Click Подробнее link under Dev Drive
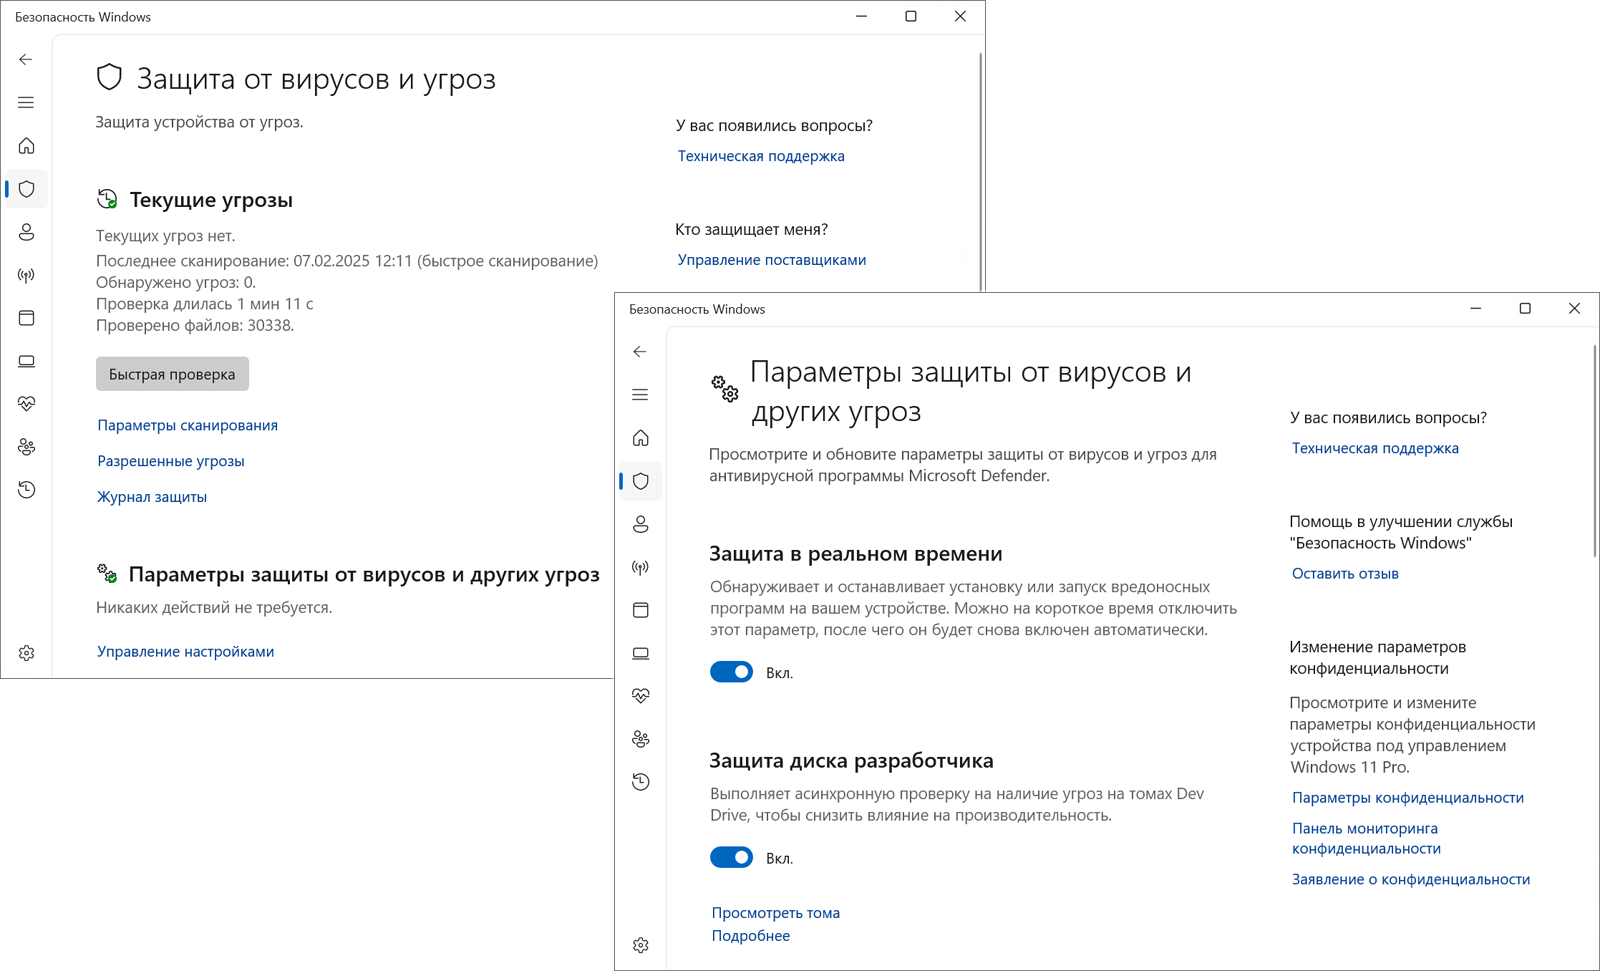 click(x=750, y=936)
